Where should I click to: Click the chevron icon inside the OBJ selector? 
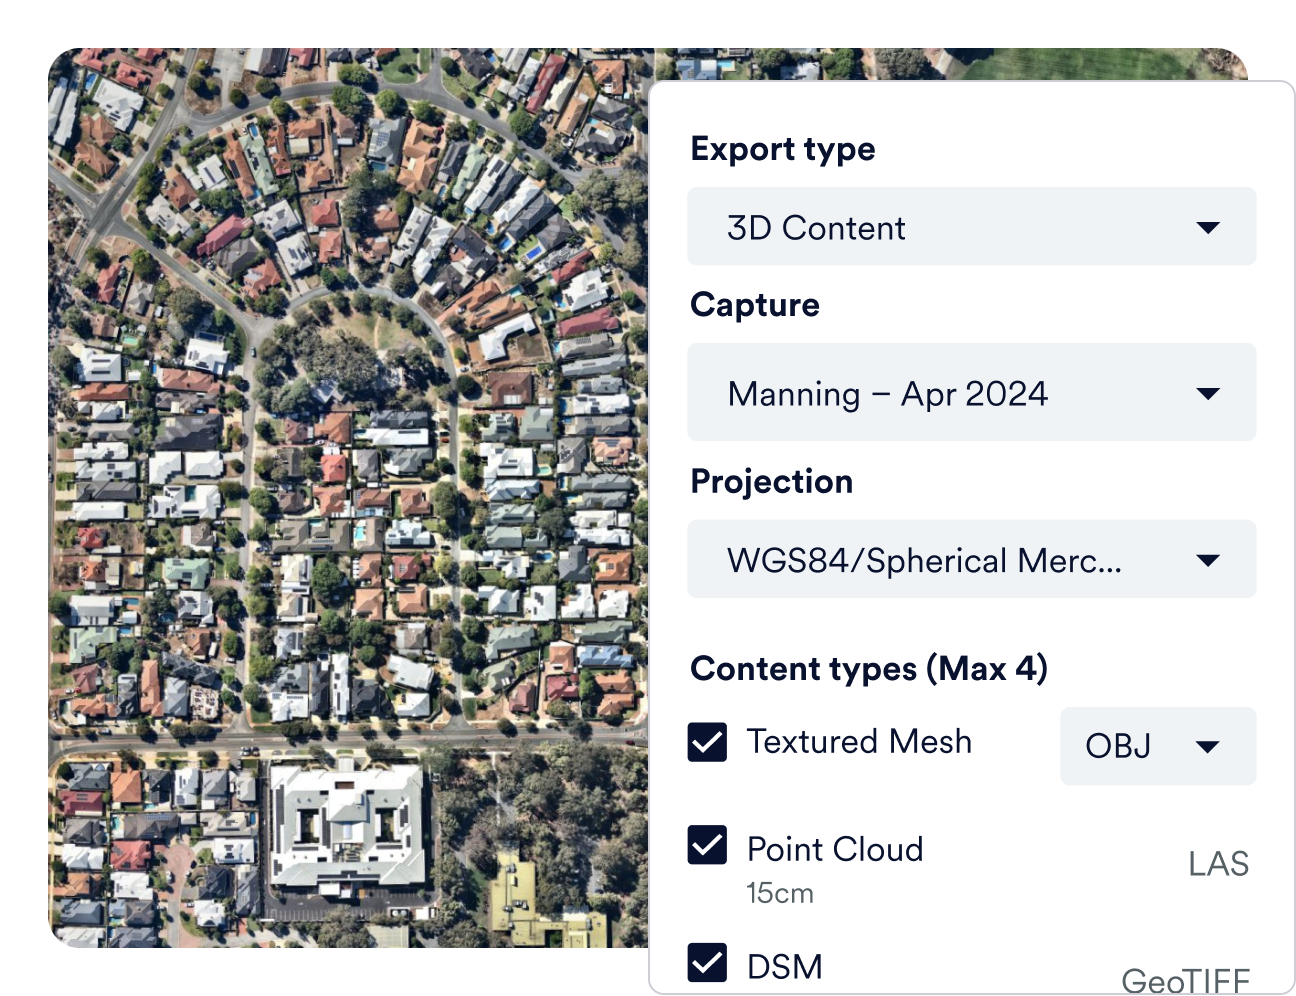tap(1208, 746)
